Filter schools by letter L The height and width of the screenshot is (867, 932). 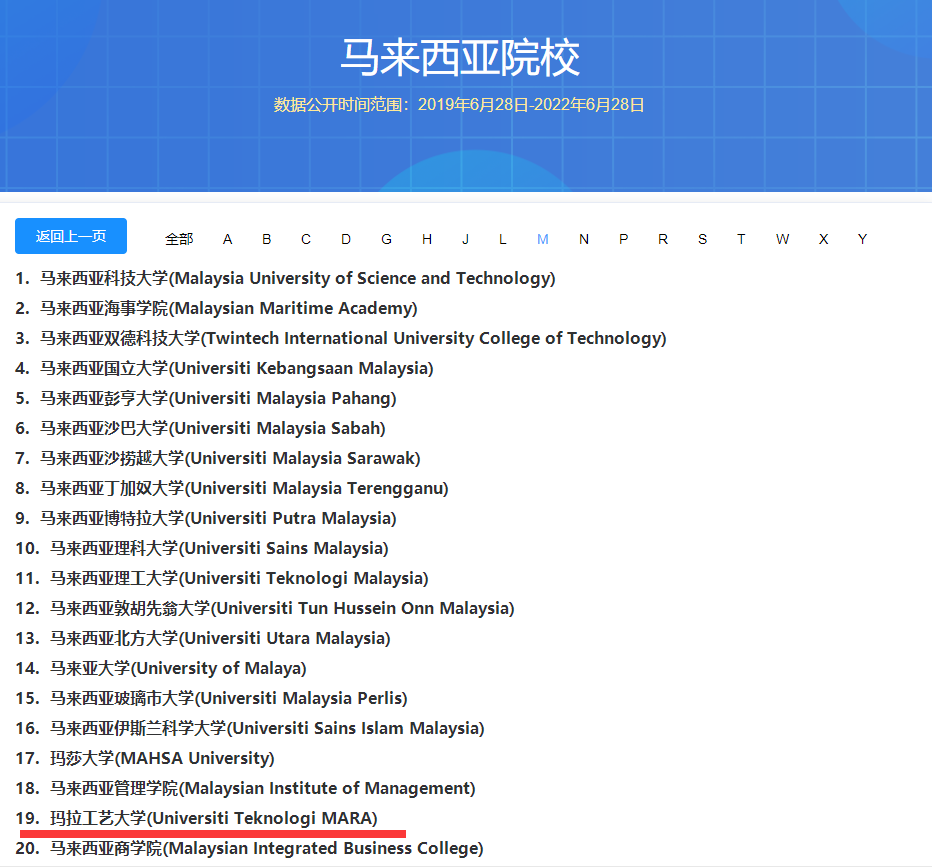click(503, 239)
